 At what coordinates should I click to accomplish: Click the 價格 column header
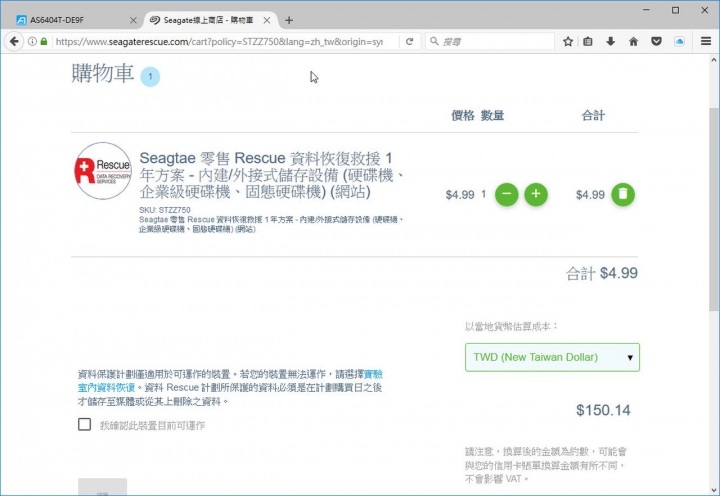tap(463, 115)
